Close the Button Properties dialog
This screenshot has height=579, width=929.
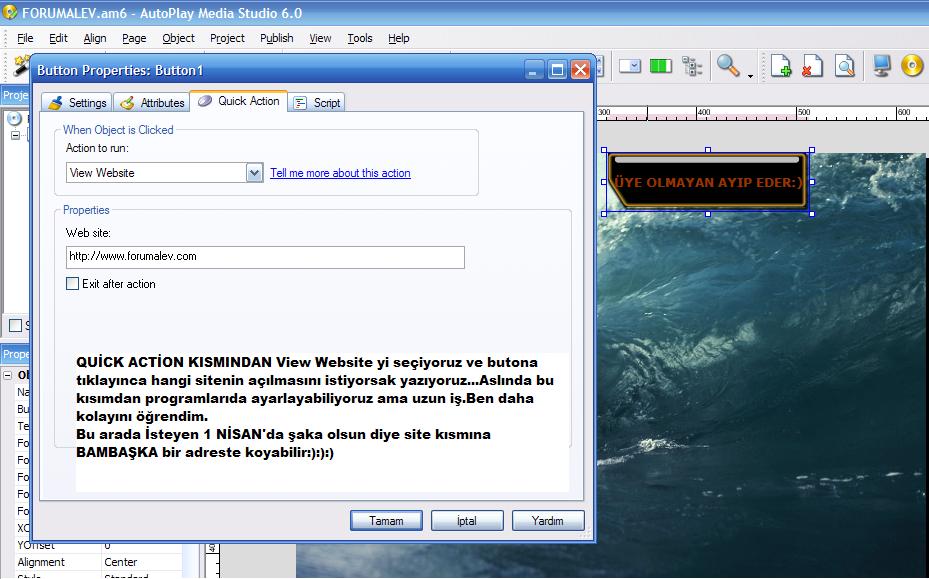click(580, 70)
